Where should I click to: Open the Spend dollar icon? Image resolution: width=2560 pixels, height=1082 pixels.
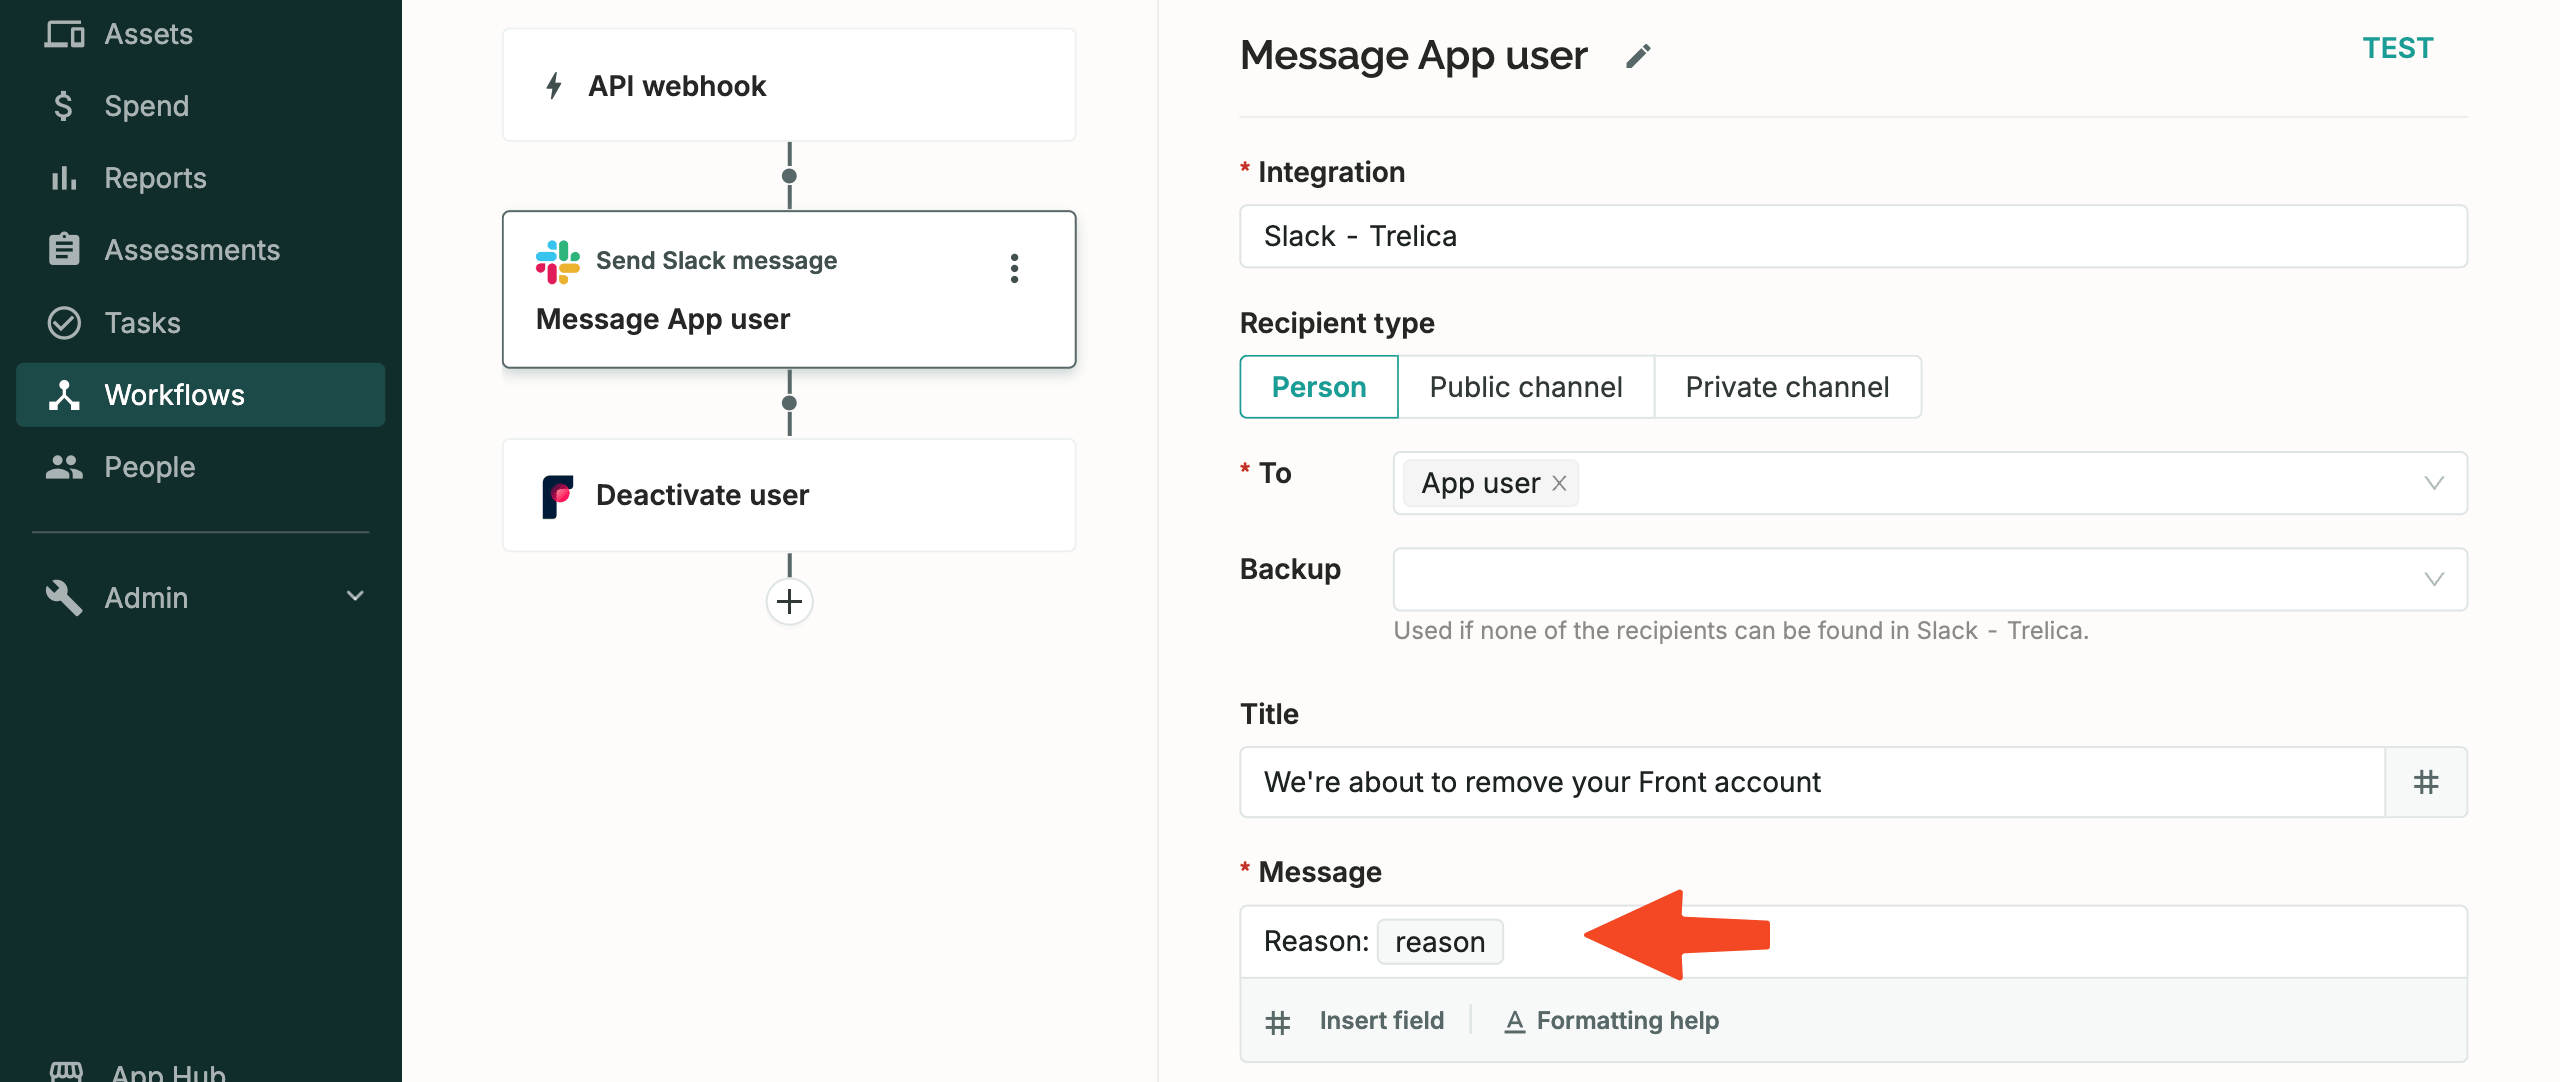(x=63, y=106)
